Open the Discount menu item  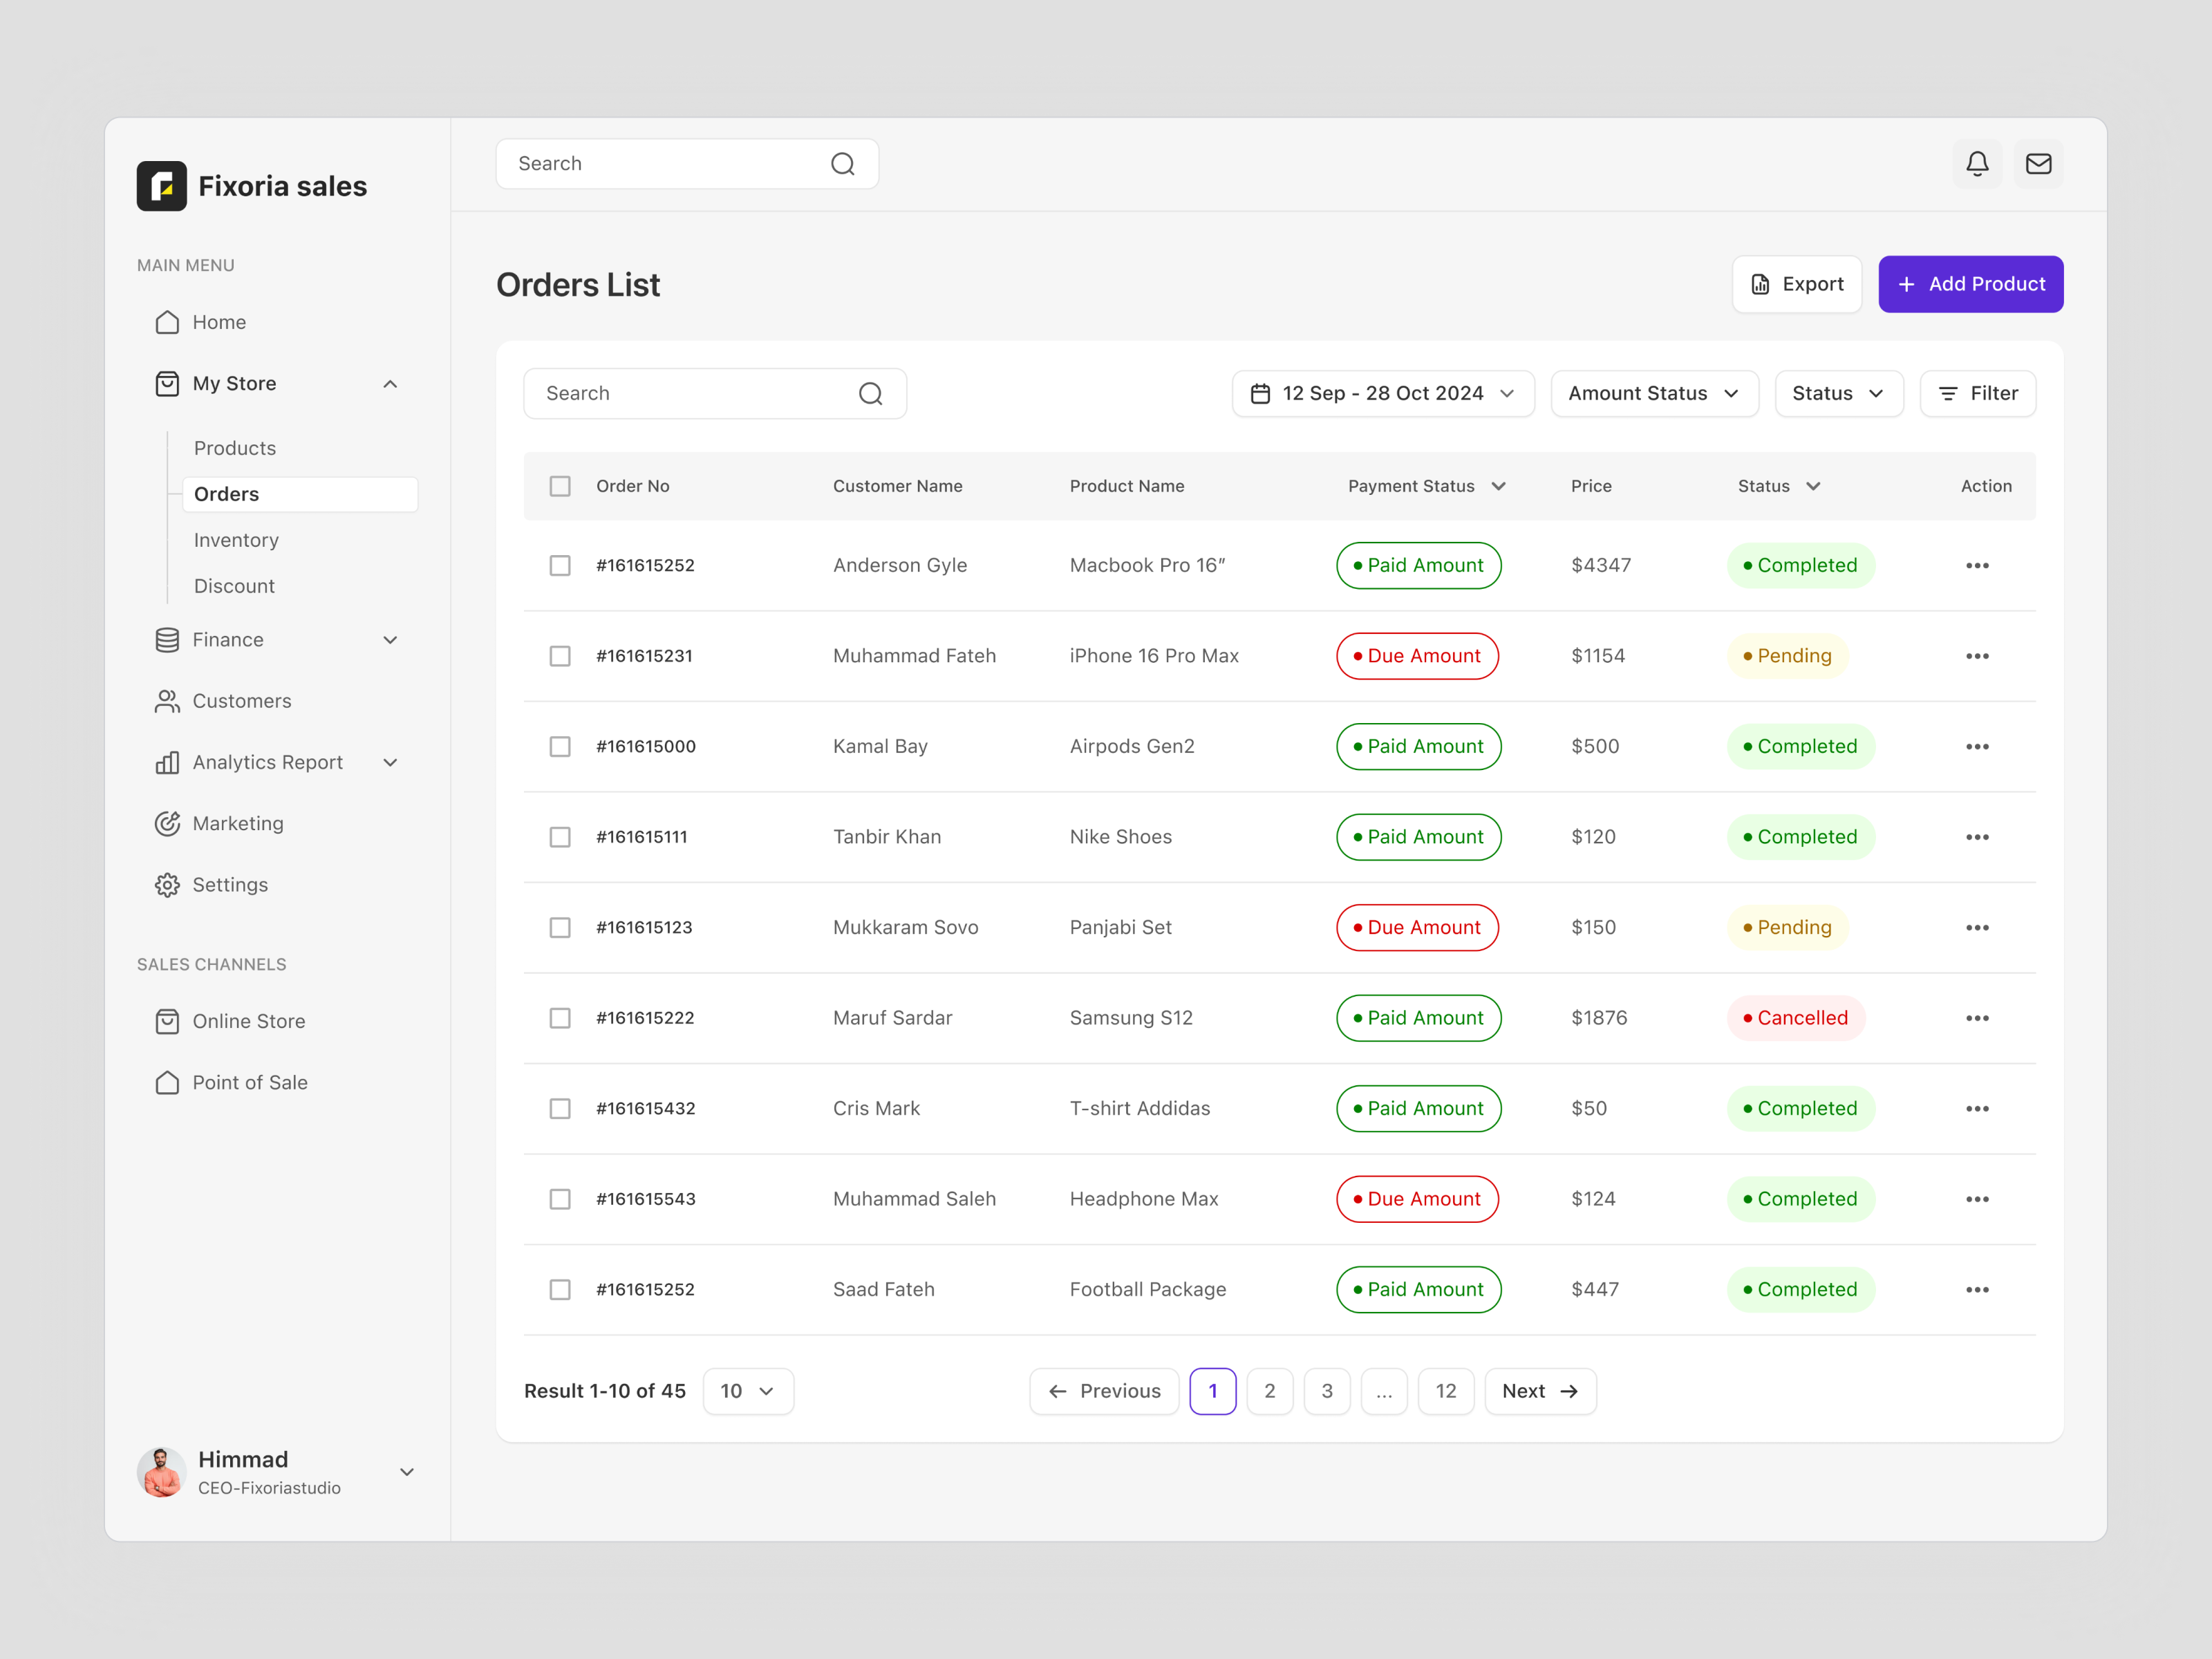(234, 586)
